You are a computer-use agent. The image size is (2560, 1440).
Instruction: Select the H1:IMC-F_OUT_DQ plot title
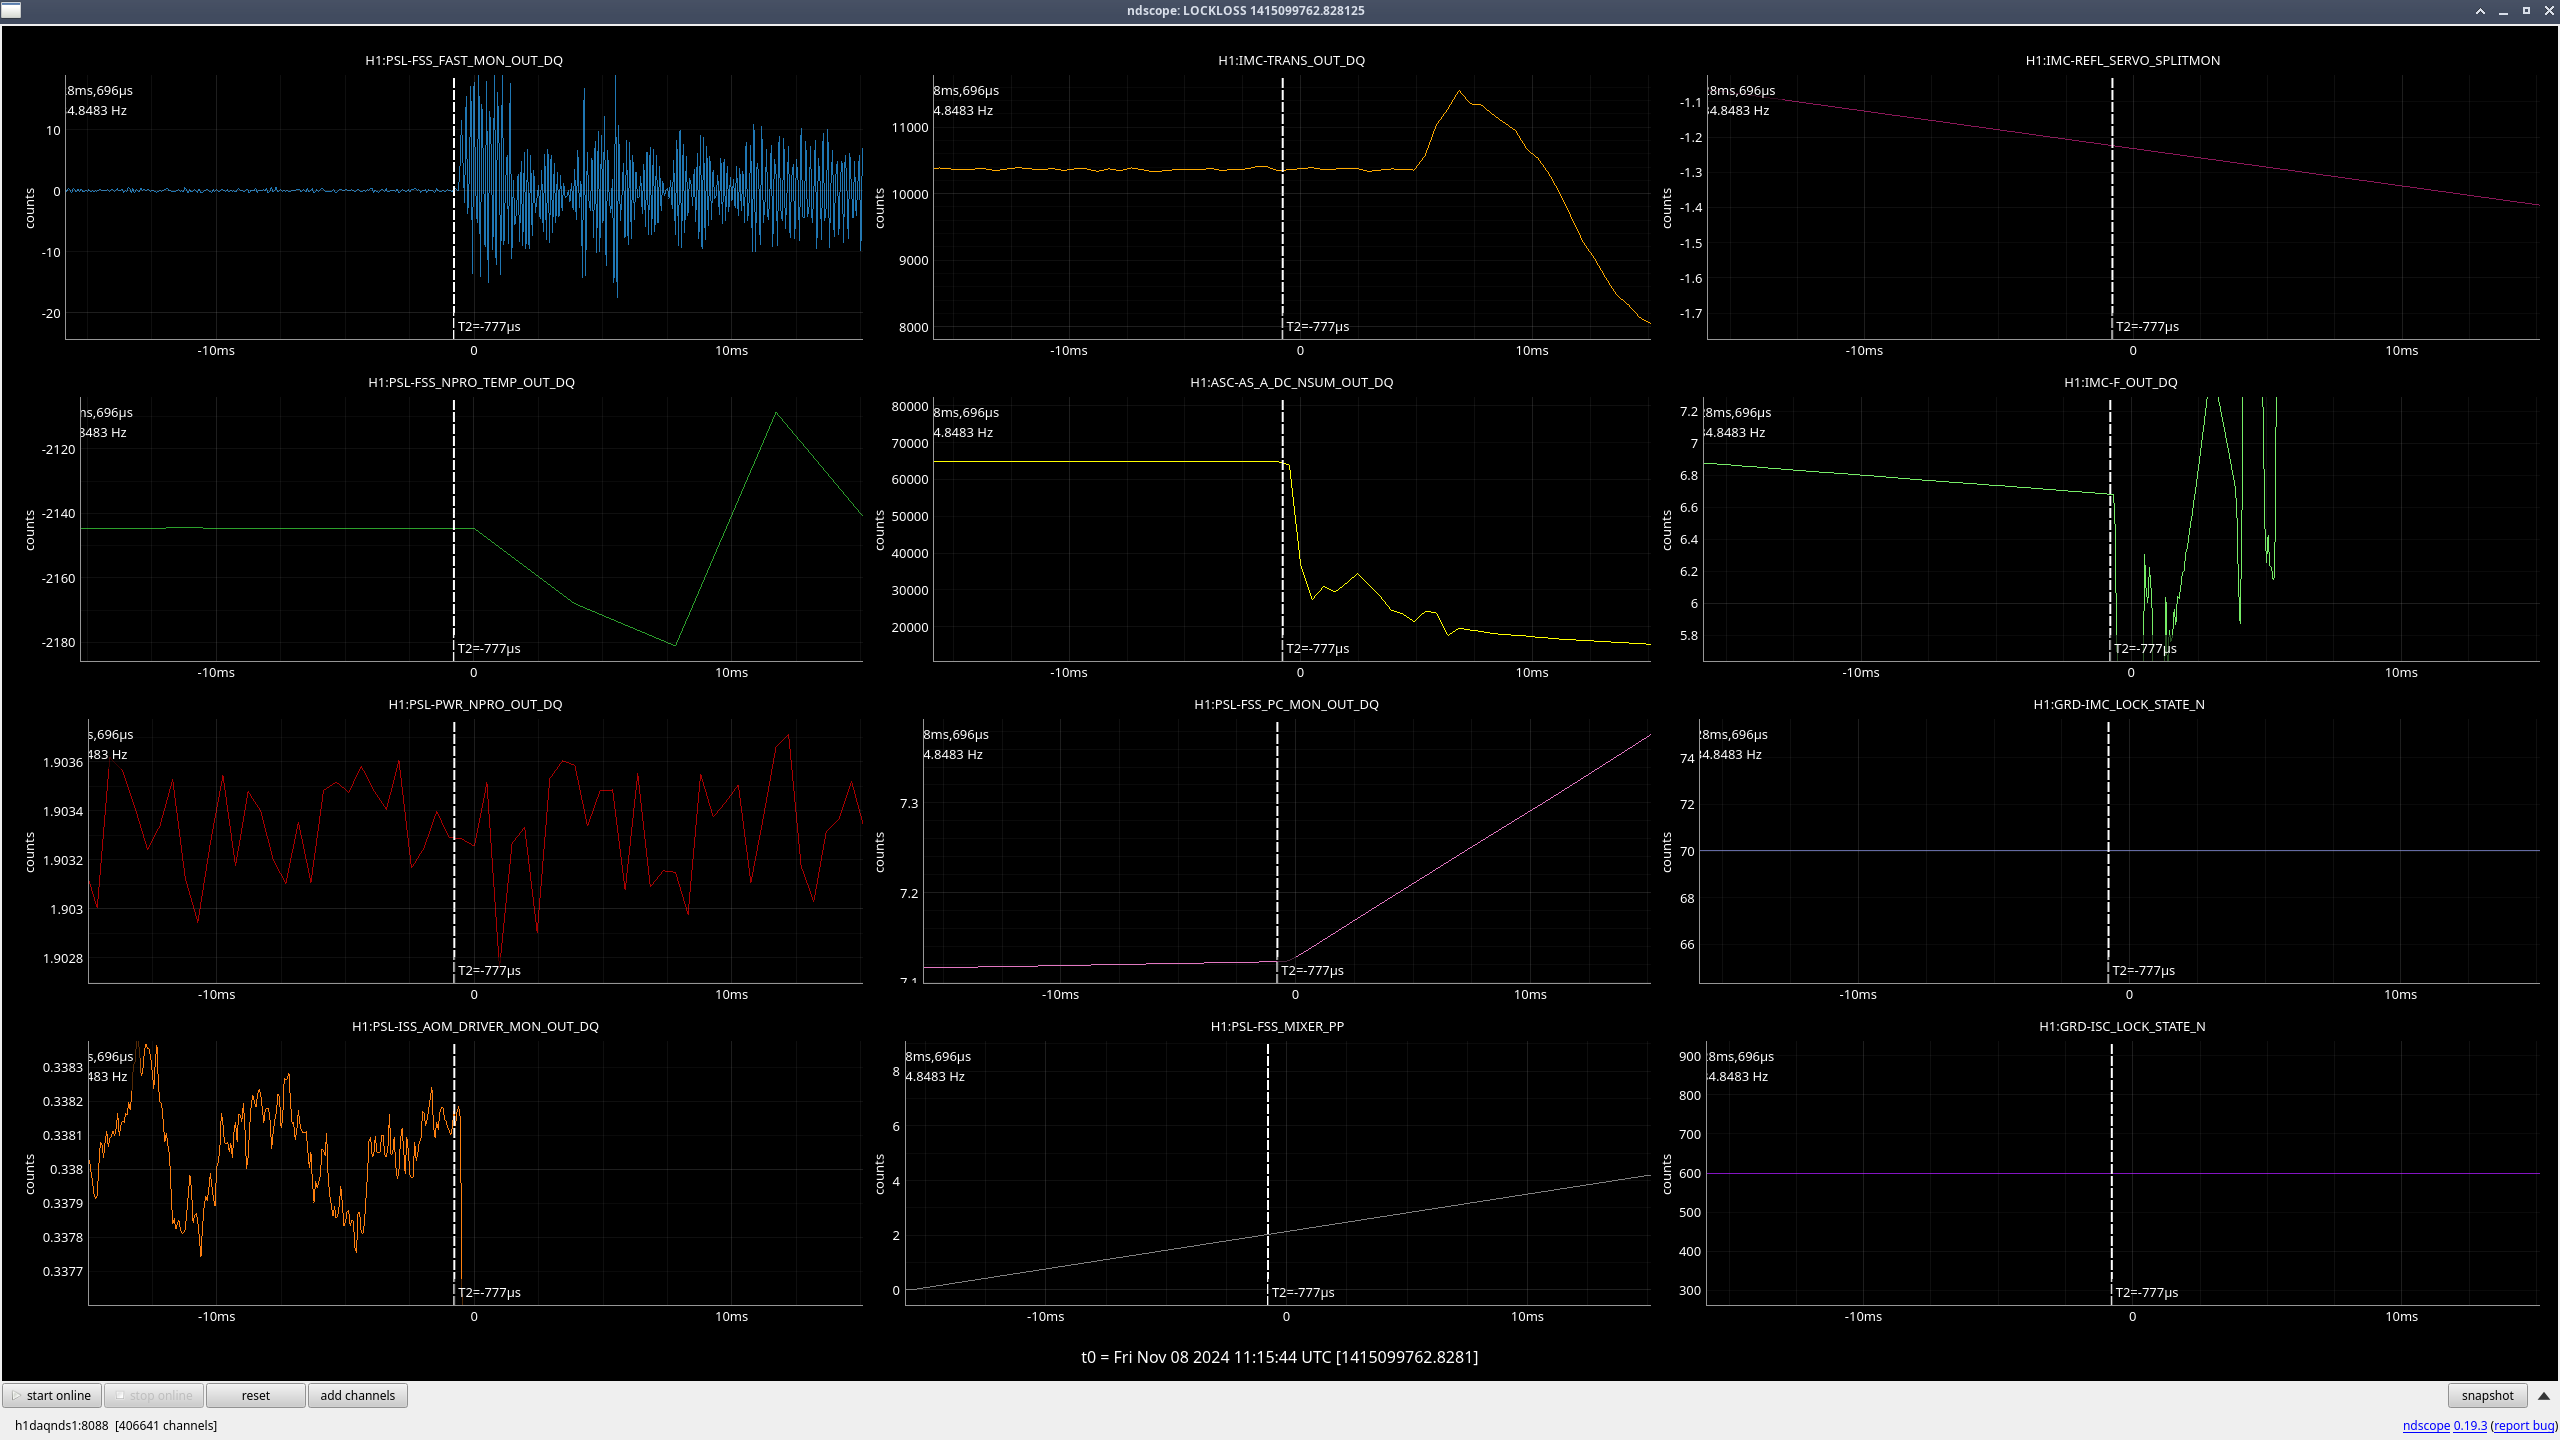point(2120,382)
